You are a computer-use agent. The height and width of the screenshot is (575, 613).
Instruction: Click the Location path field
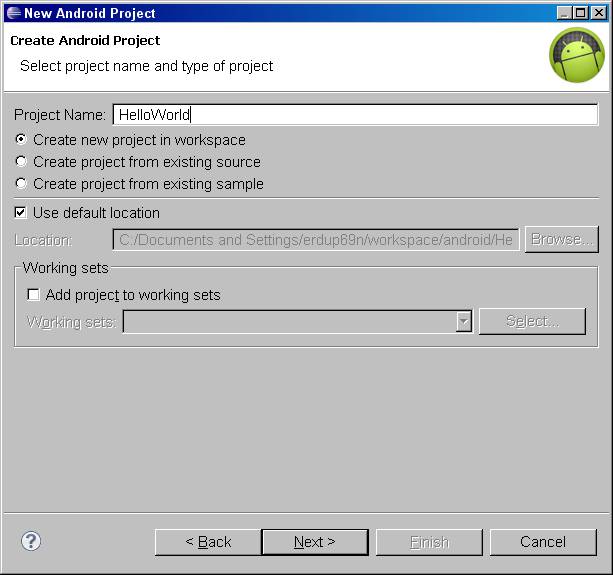pos(316,240)
